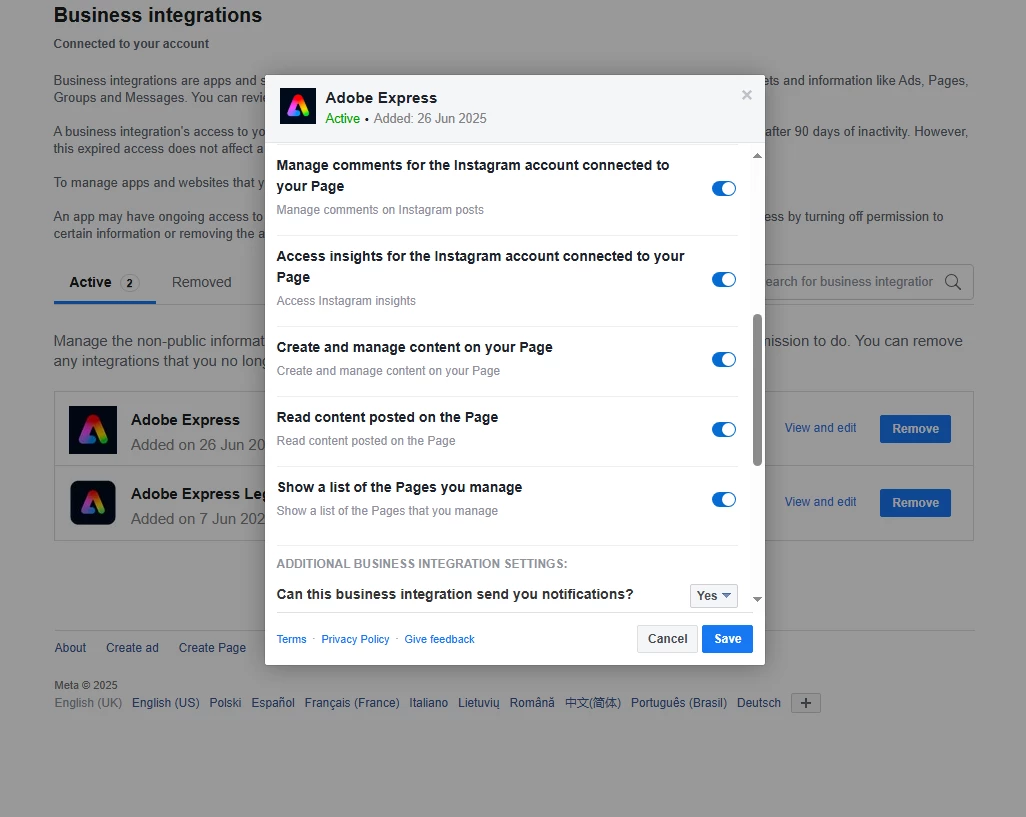
Task: Open the notifications Yes dropdown
Action: [713, 596]
